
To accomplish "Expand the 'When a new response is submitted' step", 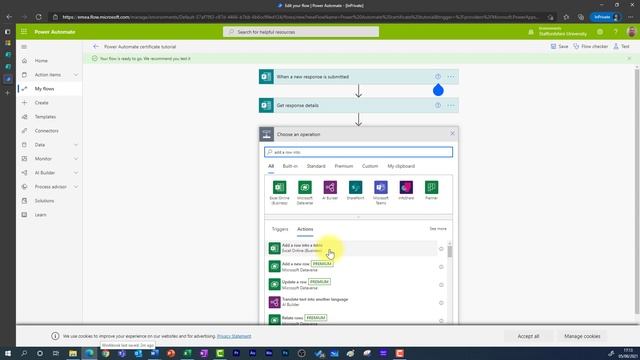I will (358, 77).
